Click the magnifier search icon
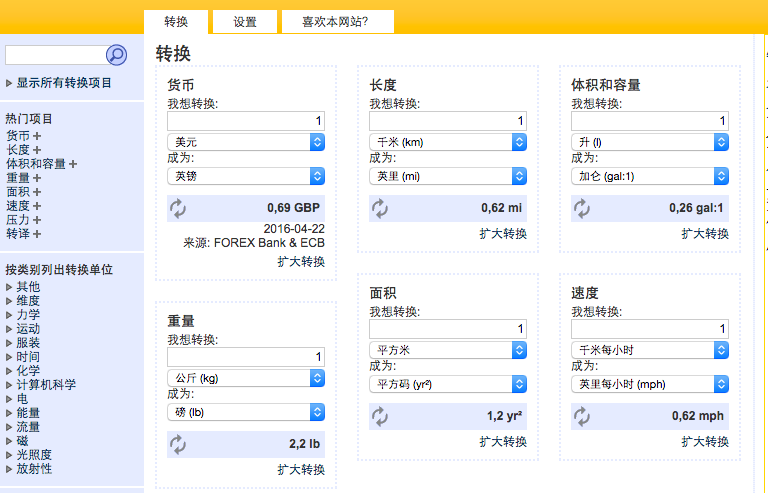This screenshot has height=493, width=768. [x=116, y=55]
